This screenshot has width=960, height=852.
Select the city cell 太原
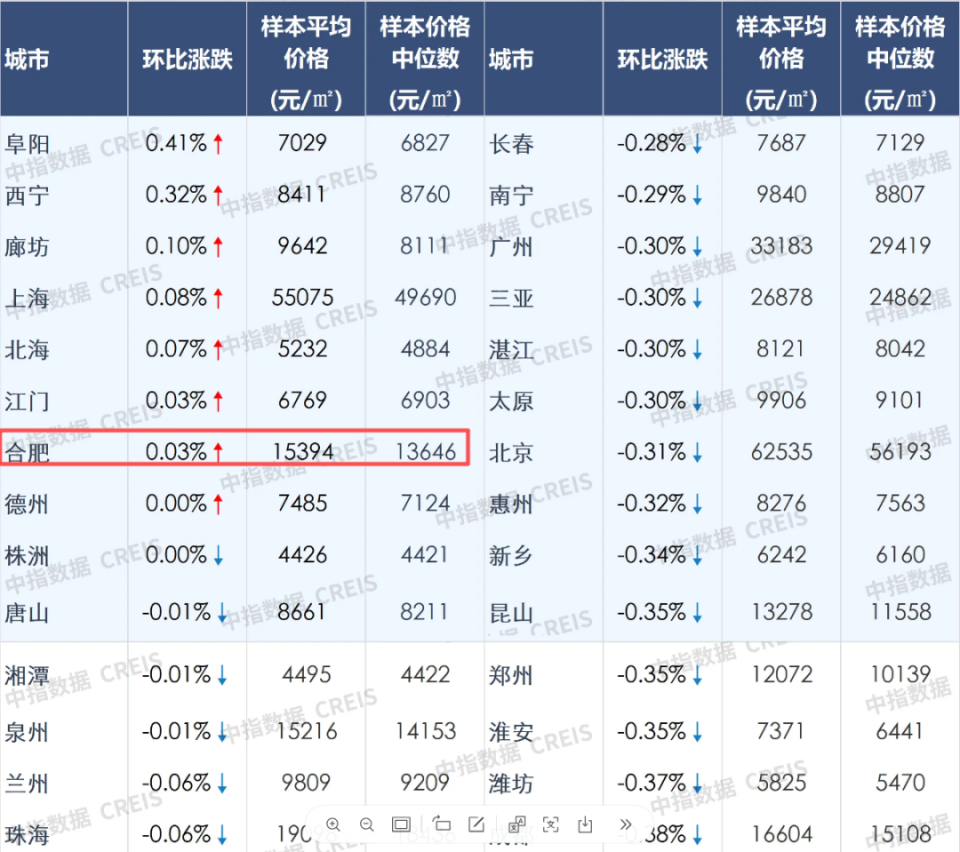pos(511,402)
